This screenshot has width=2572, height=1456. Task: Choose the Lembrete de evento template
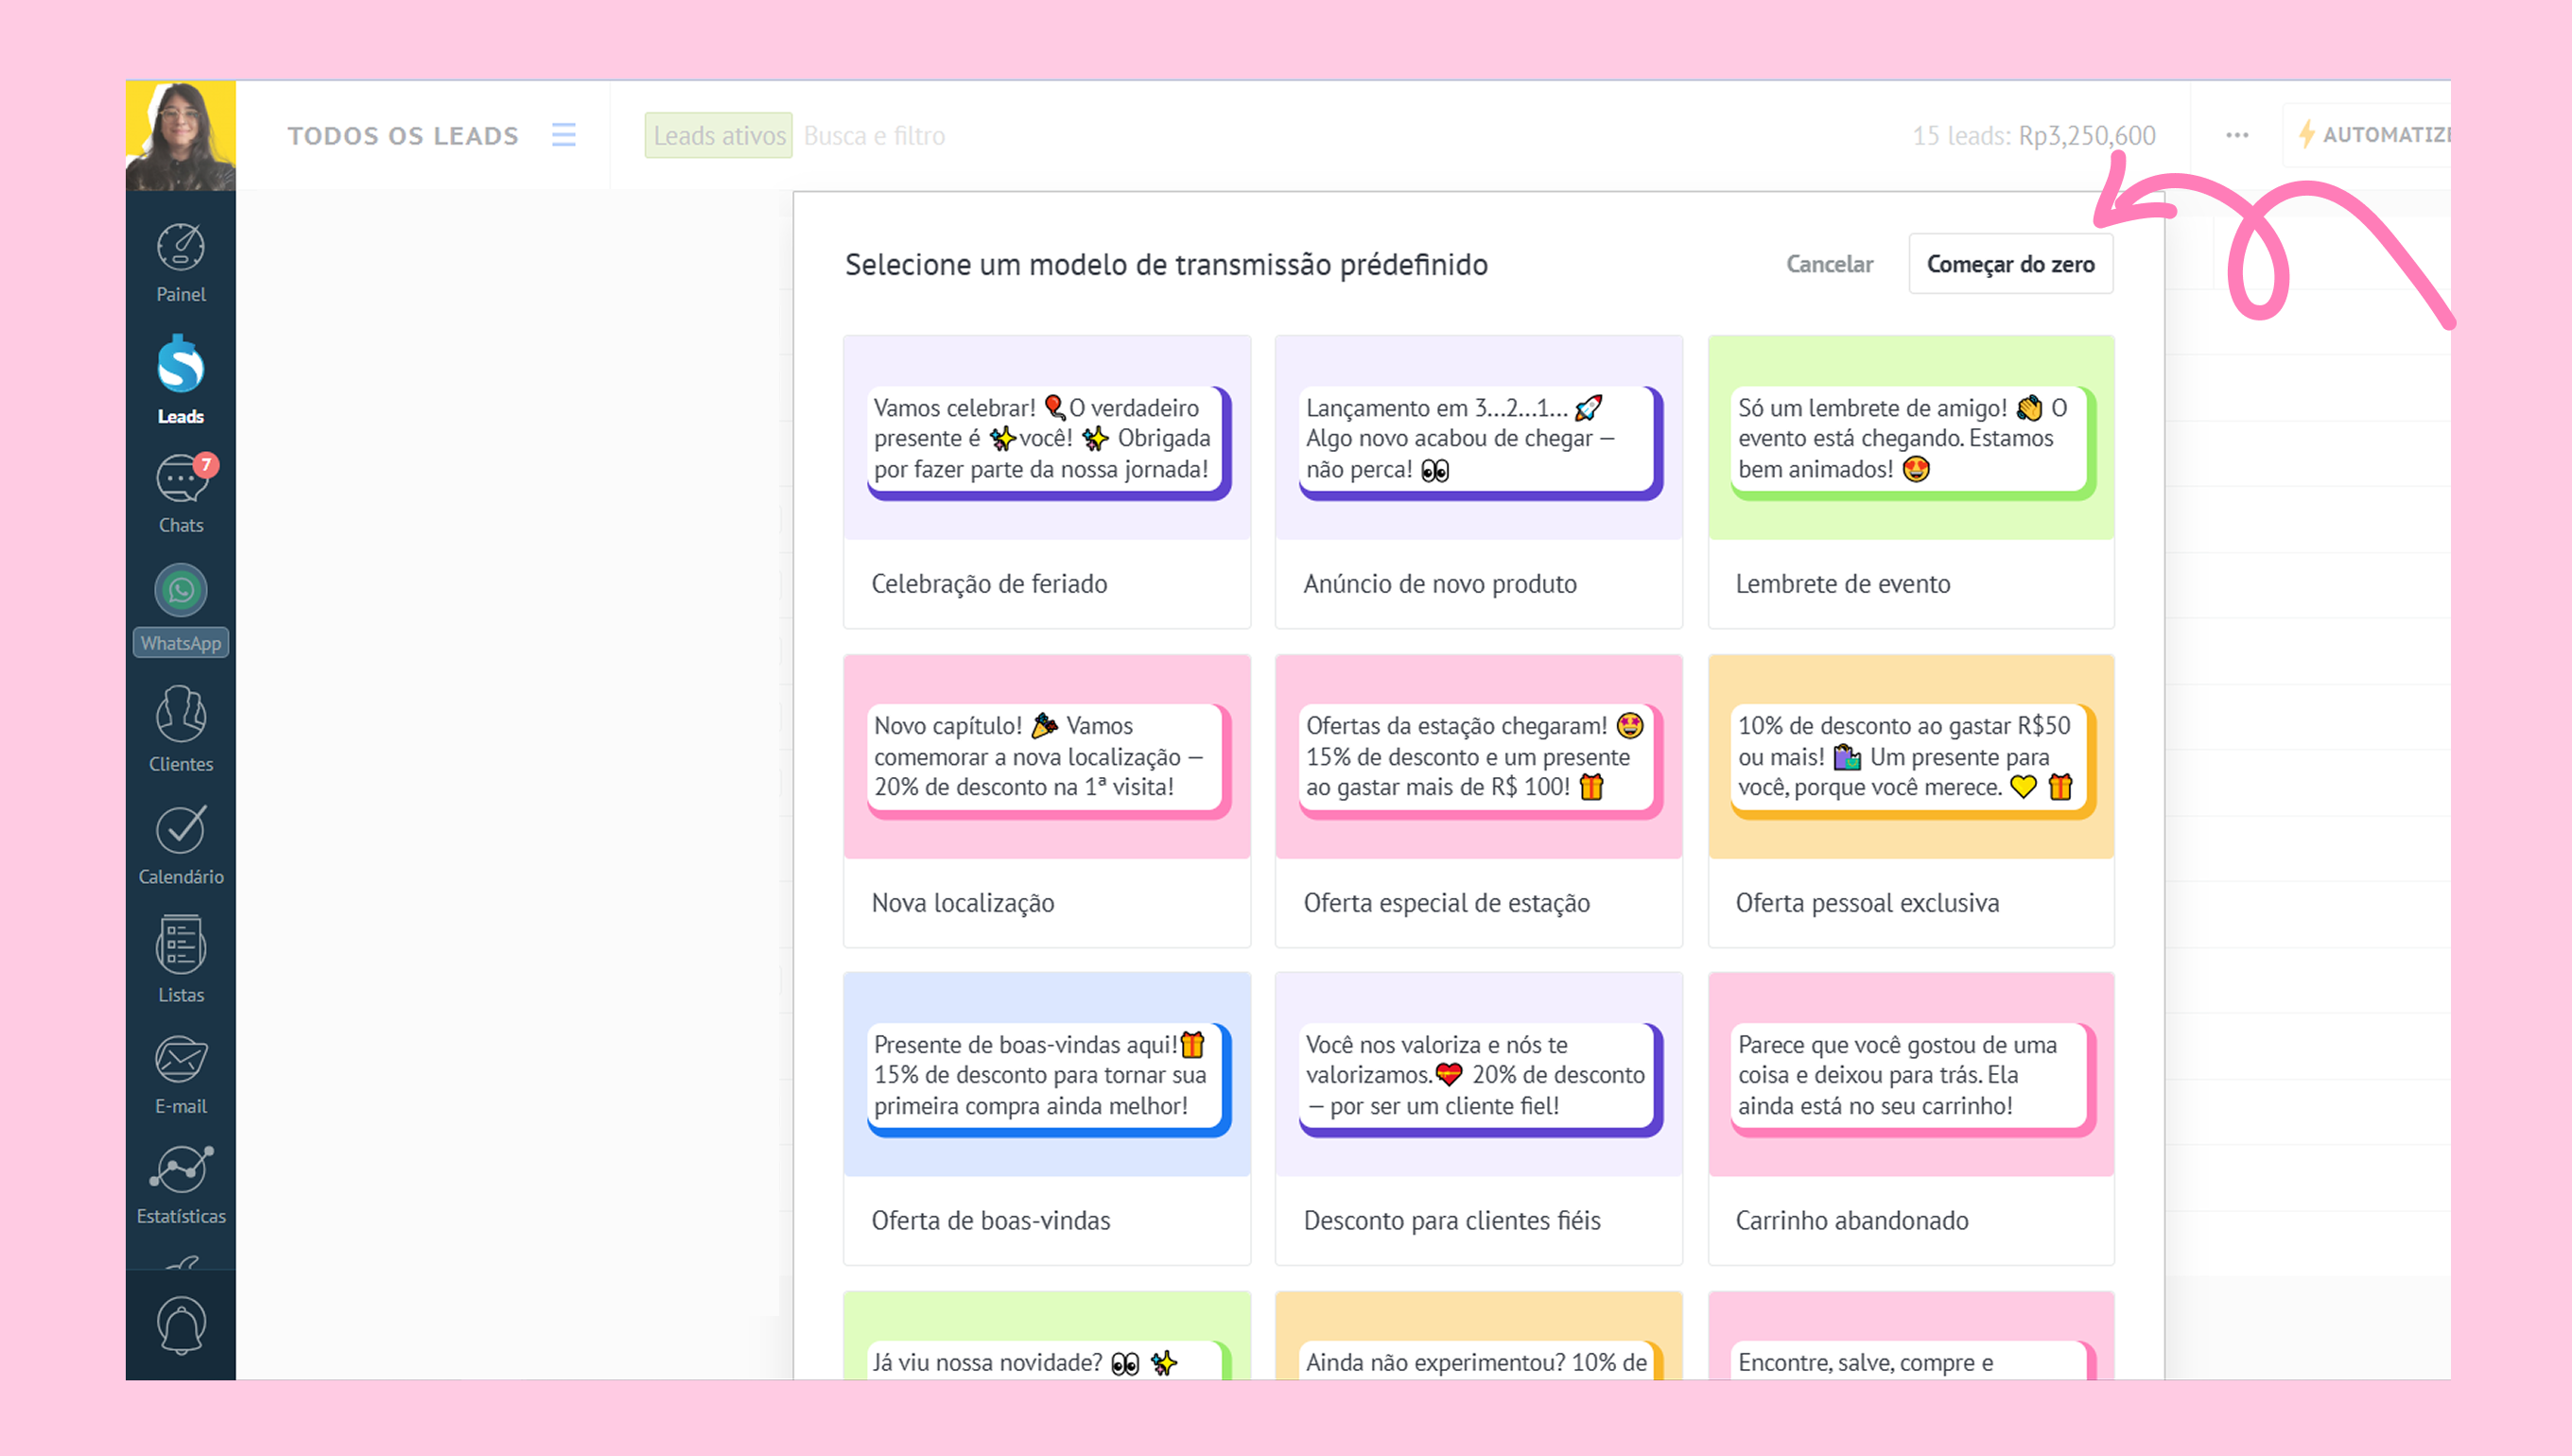[1910, 482]
